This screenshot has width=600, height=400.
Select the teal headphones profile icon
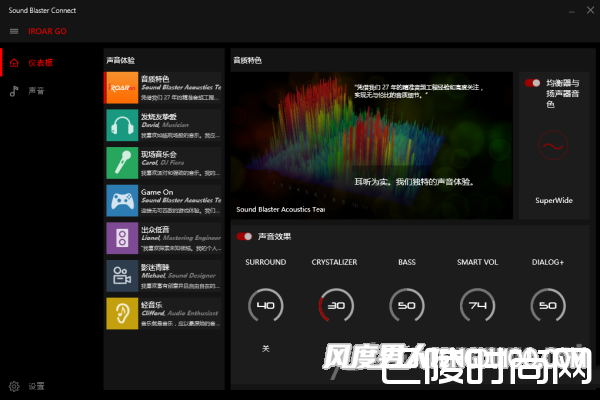pyautogui.click(x=122, y=125)
